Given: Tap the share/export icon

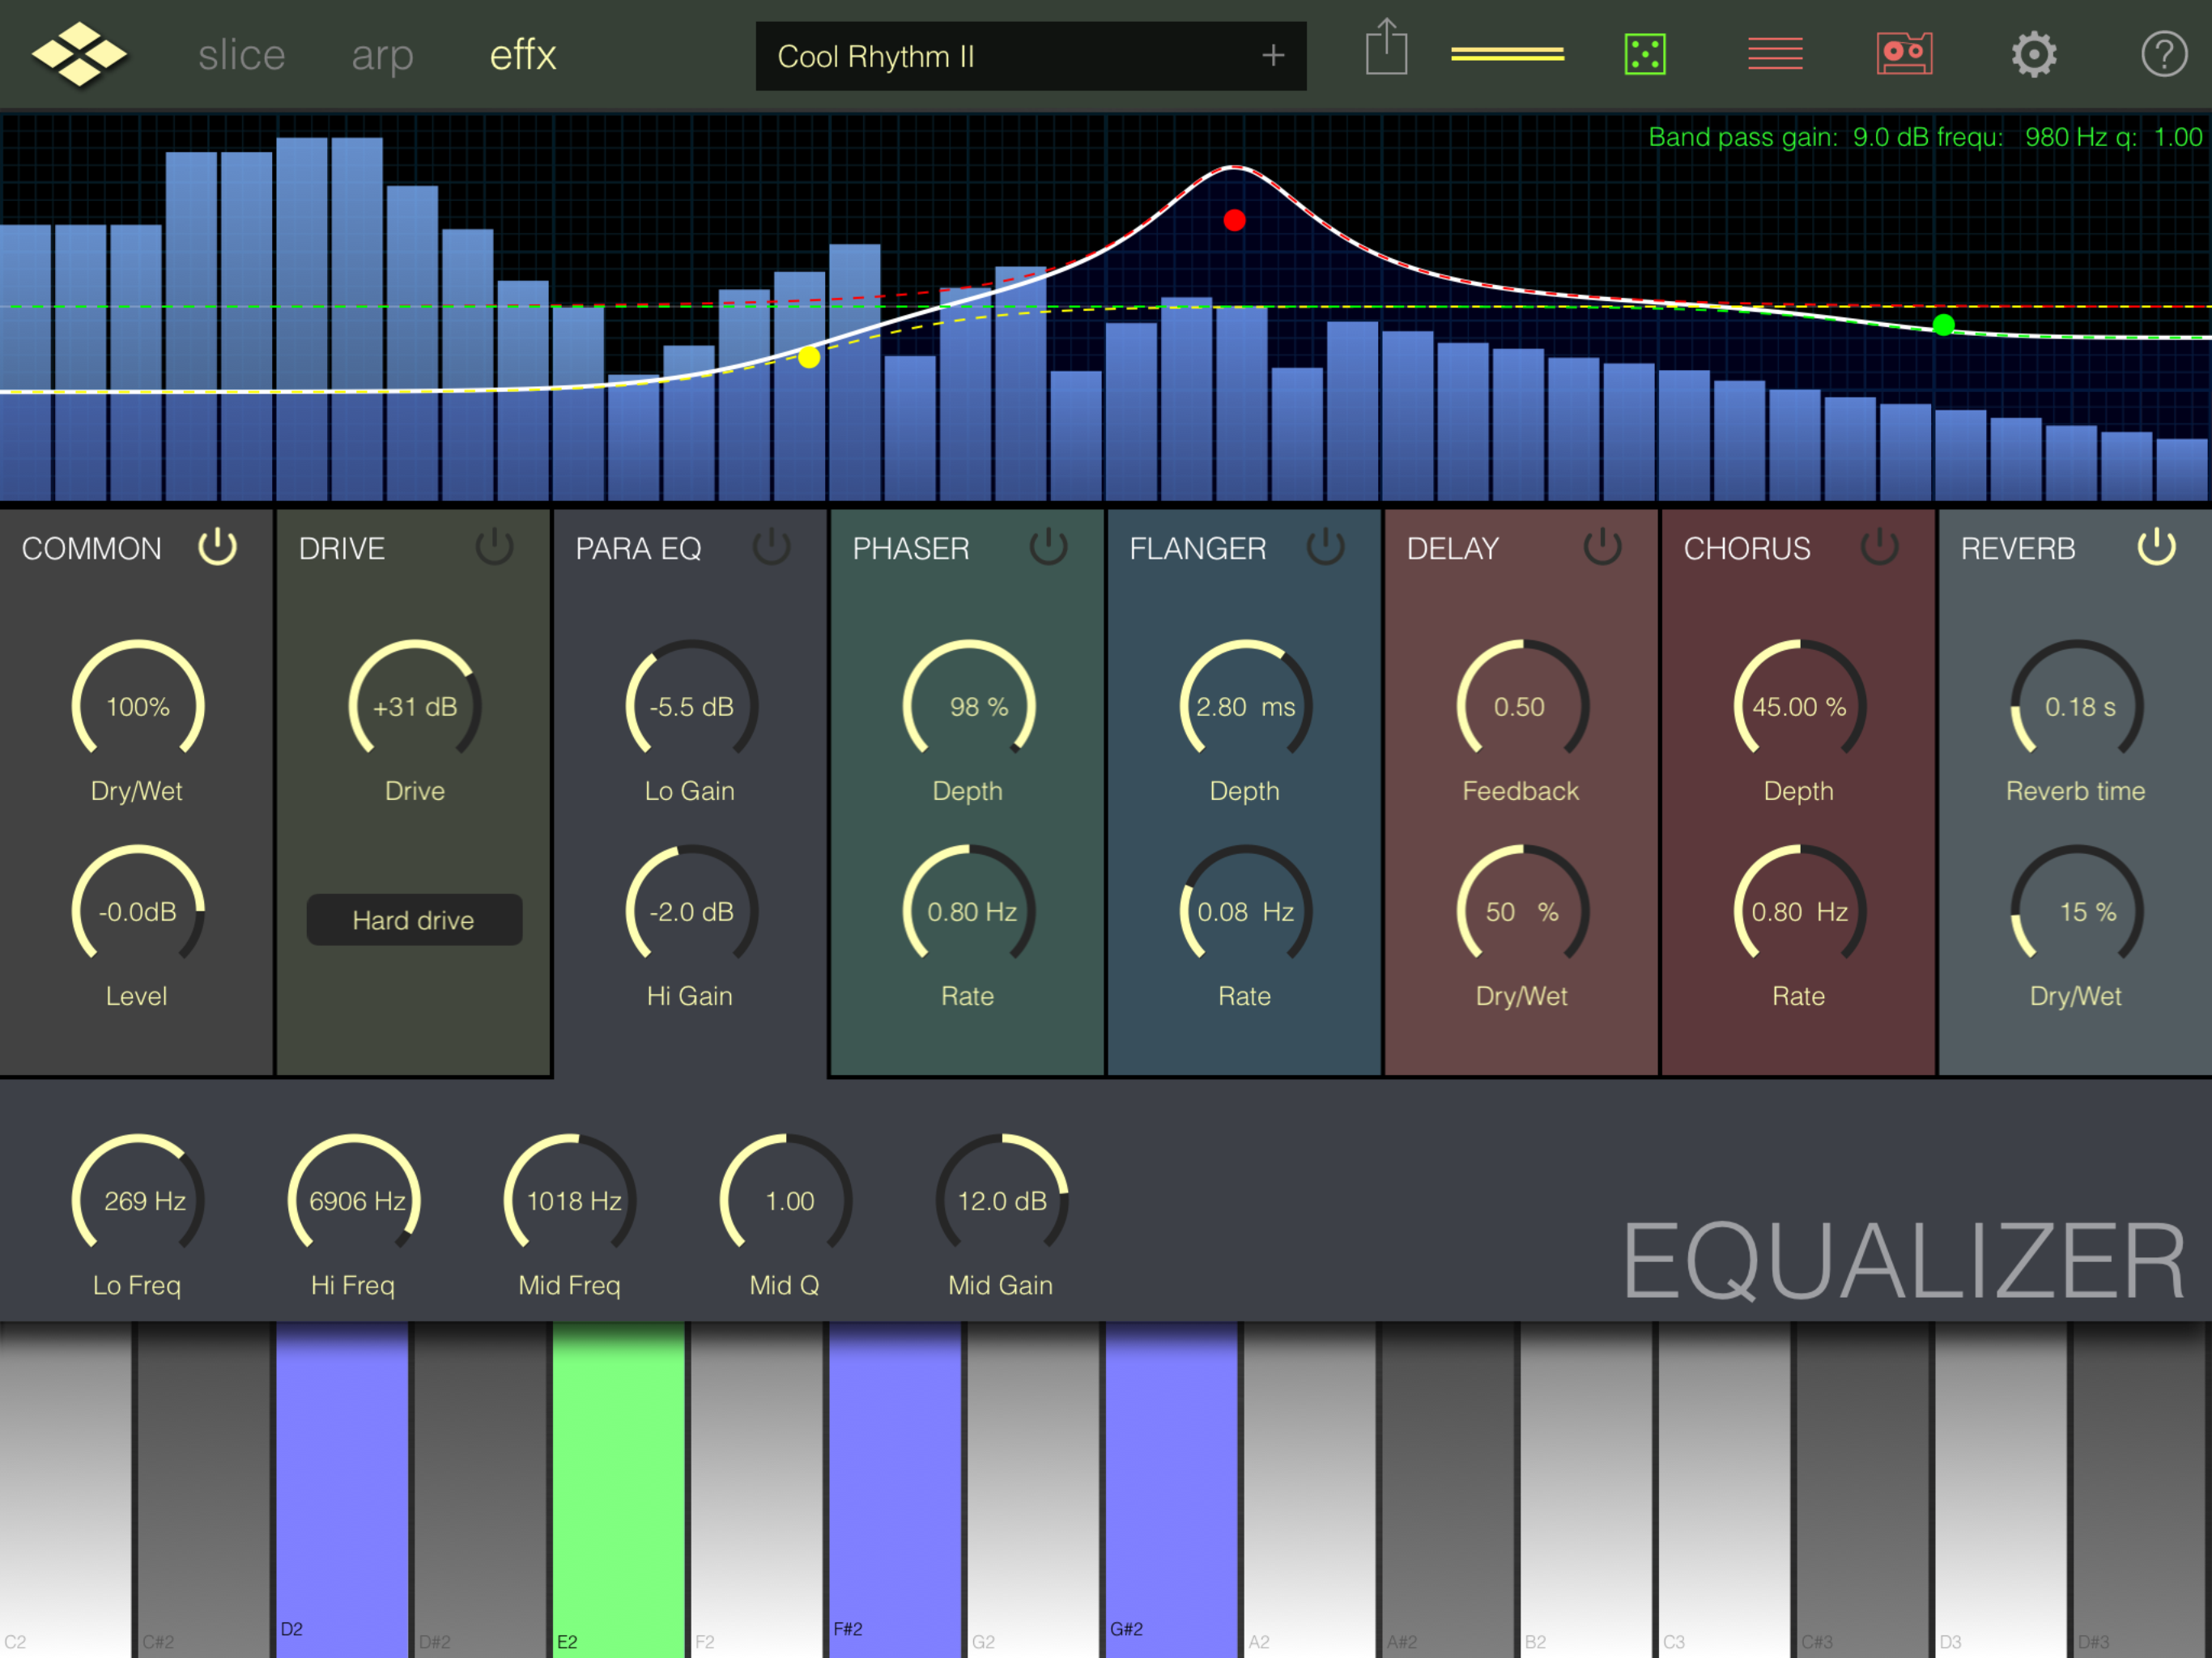Looking at the screenshot, I should 1386,48.
